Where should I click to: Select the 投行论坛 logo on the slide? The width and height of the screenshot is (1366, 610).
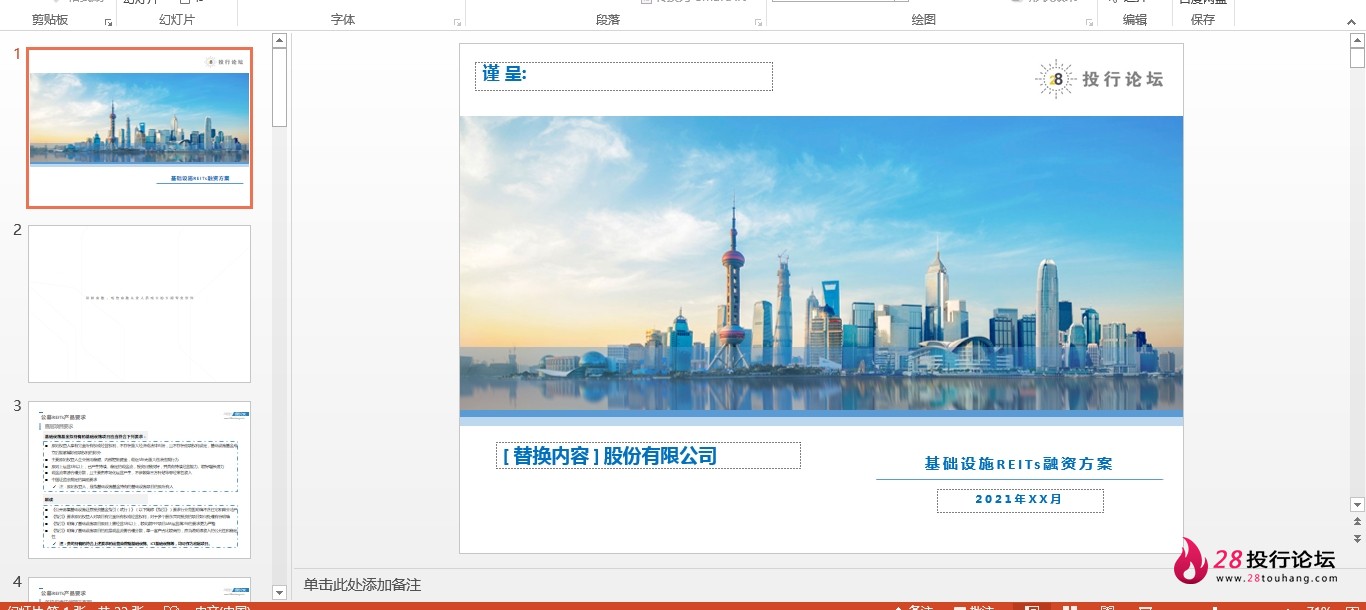pyautogui.click(x=1099, y=79)
